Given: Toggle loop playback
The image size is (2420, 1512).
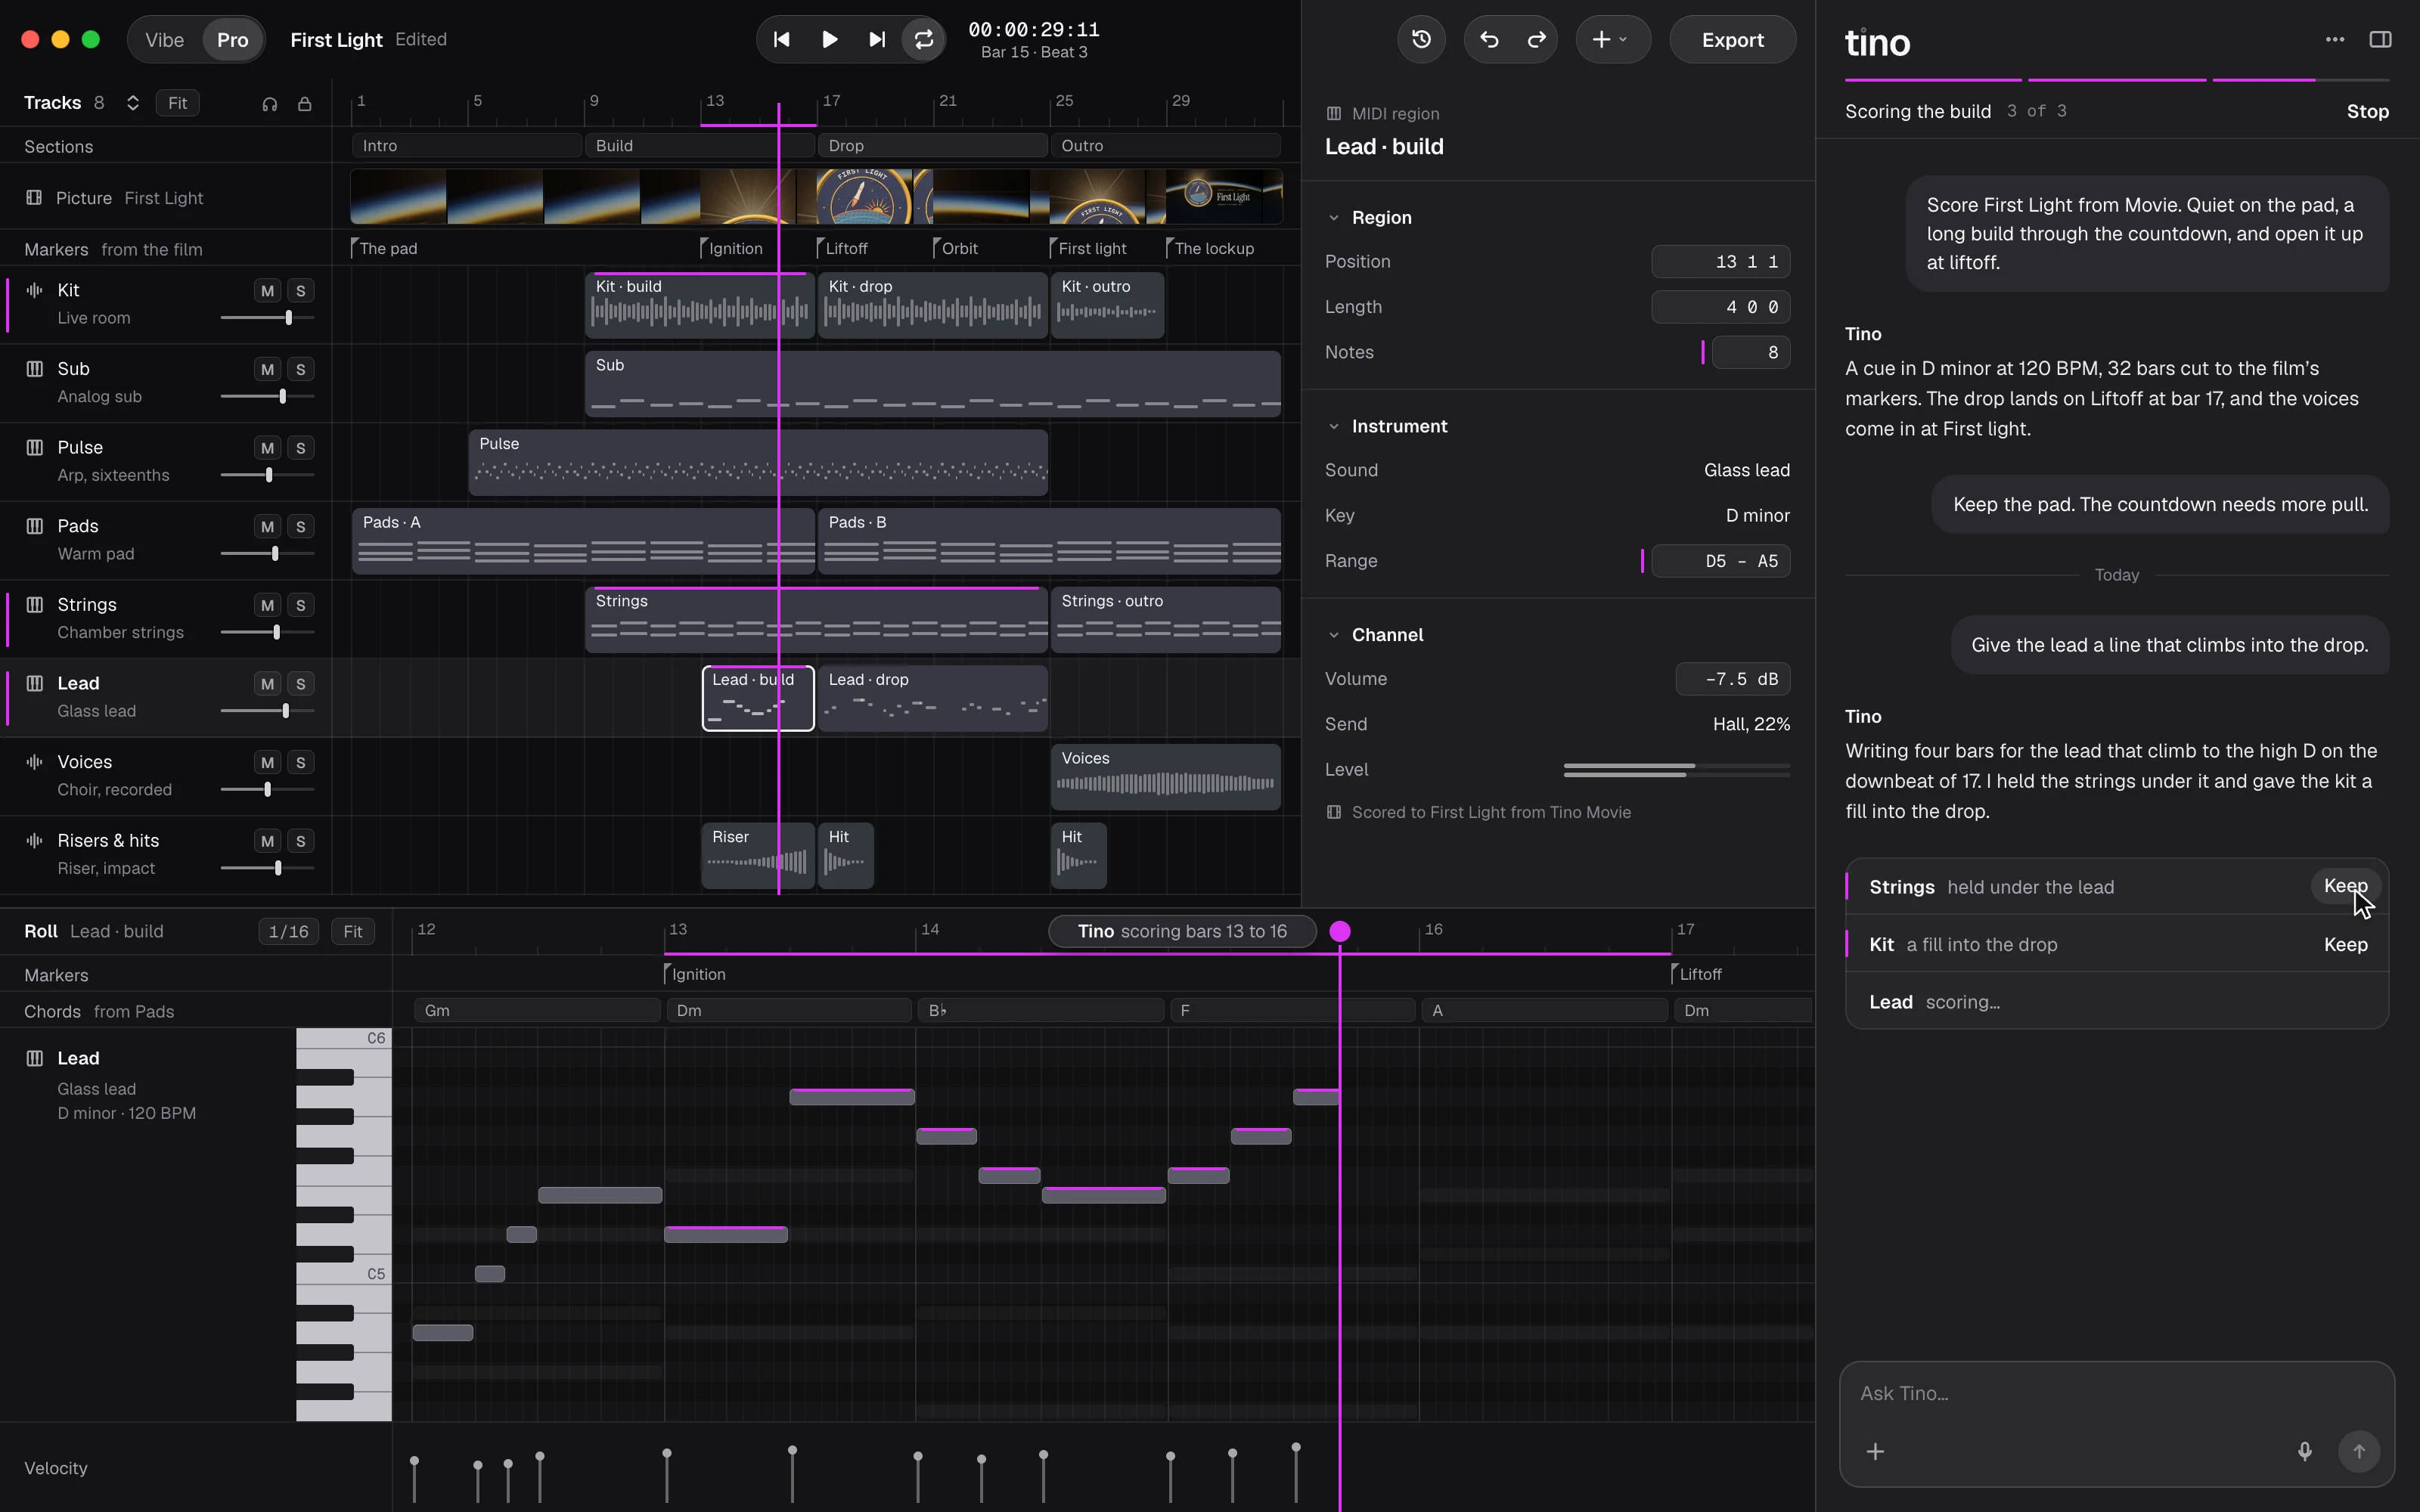Looking at the screenshot, I should (x=924, y=40).
